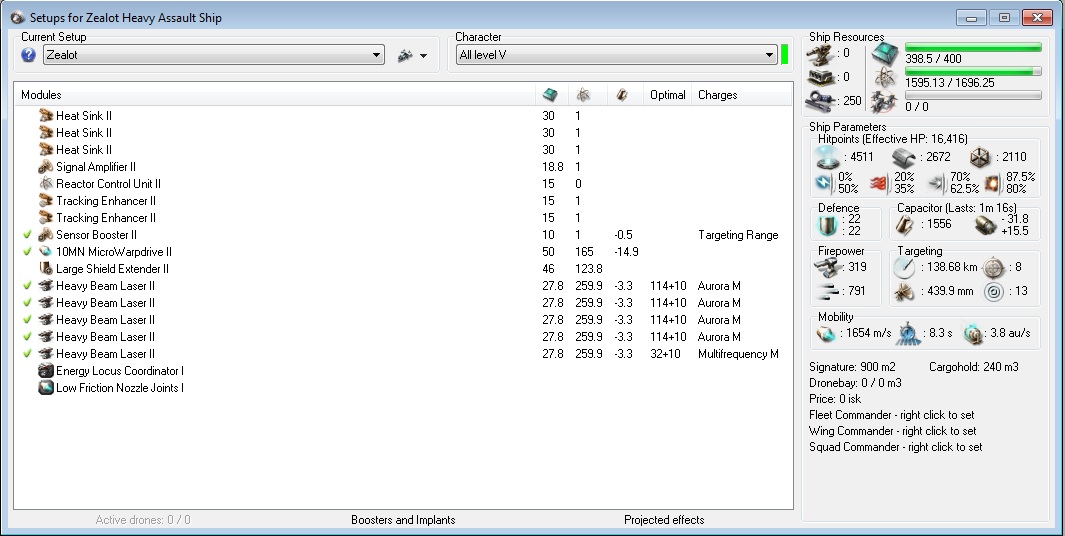Click the Energy Locus Coordinator I rig icon
The image size is (1065, 536).
(46, 370)
